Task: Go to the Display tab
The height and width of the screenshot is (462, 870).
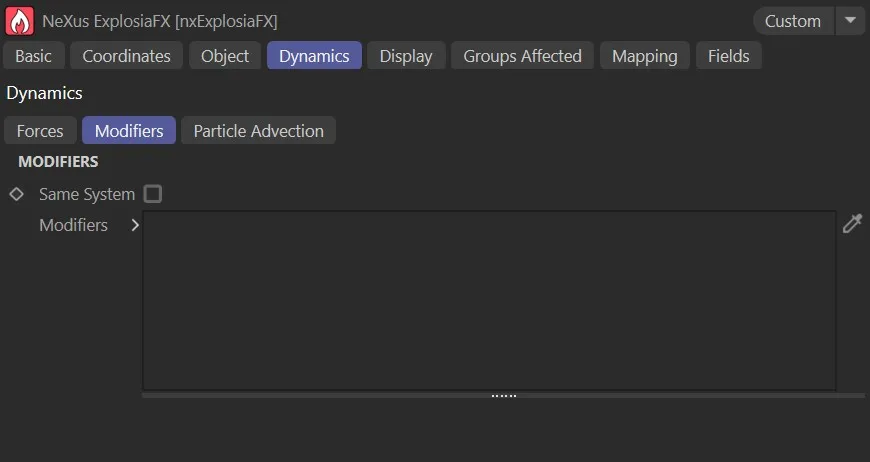Action: [406, 56]
